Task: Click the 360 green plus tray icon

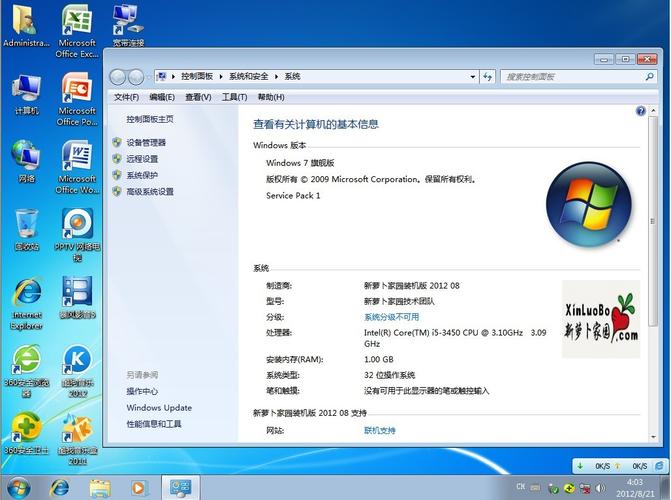Action: pyautogui.click(x=569, y=488)
